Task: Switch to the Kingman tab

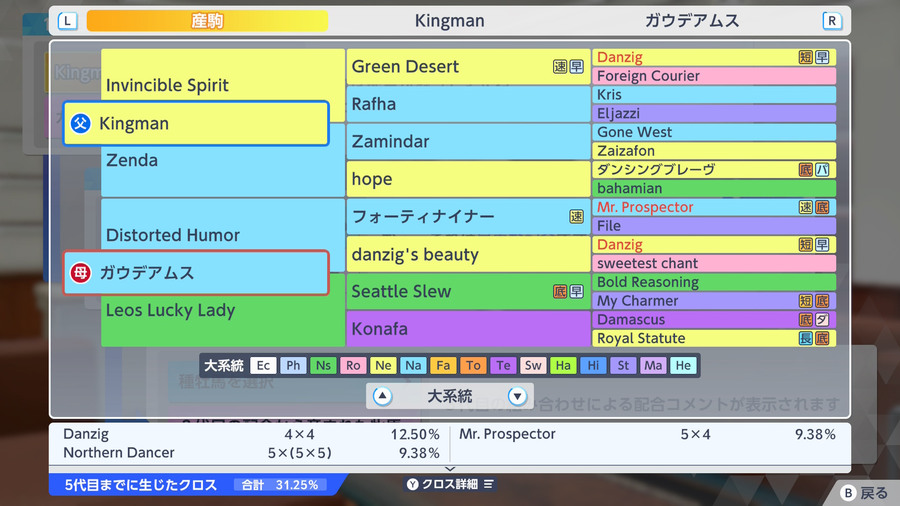Action: [x=449, y=21]
